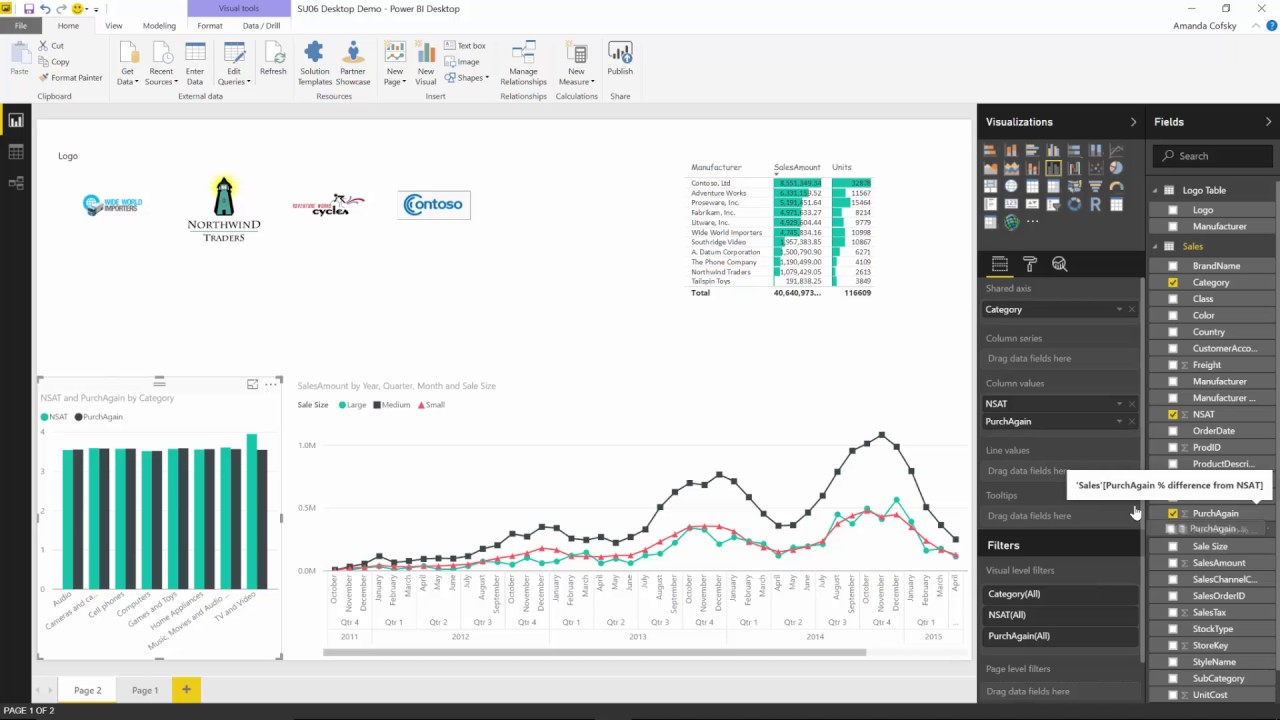
Task: Choose the area chart visualization
Action: pos(990,168)
